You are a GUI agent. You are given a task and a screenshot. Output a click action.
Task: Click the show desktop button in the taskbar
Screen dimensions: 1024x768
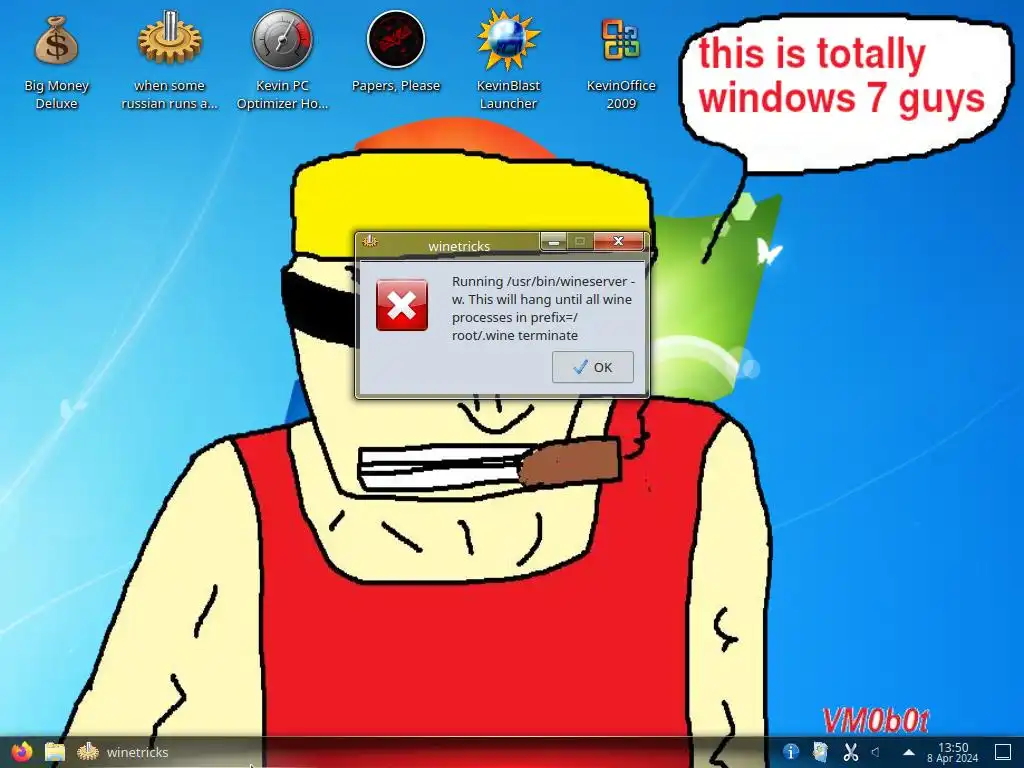coord(1002,752)
